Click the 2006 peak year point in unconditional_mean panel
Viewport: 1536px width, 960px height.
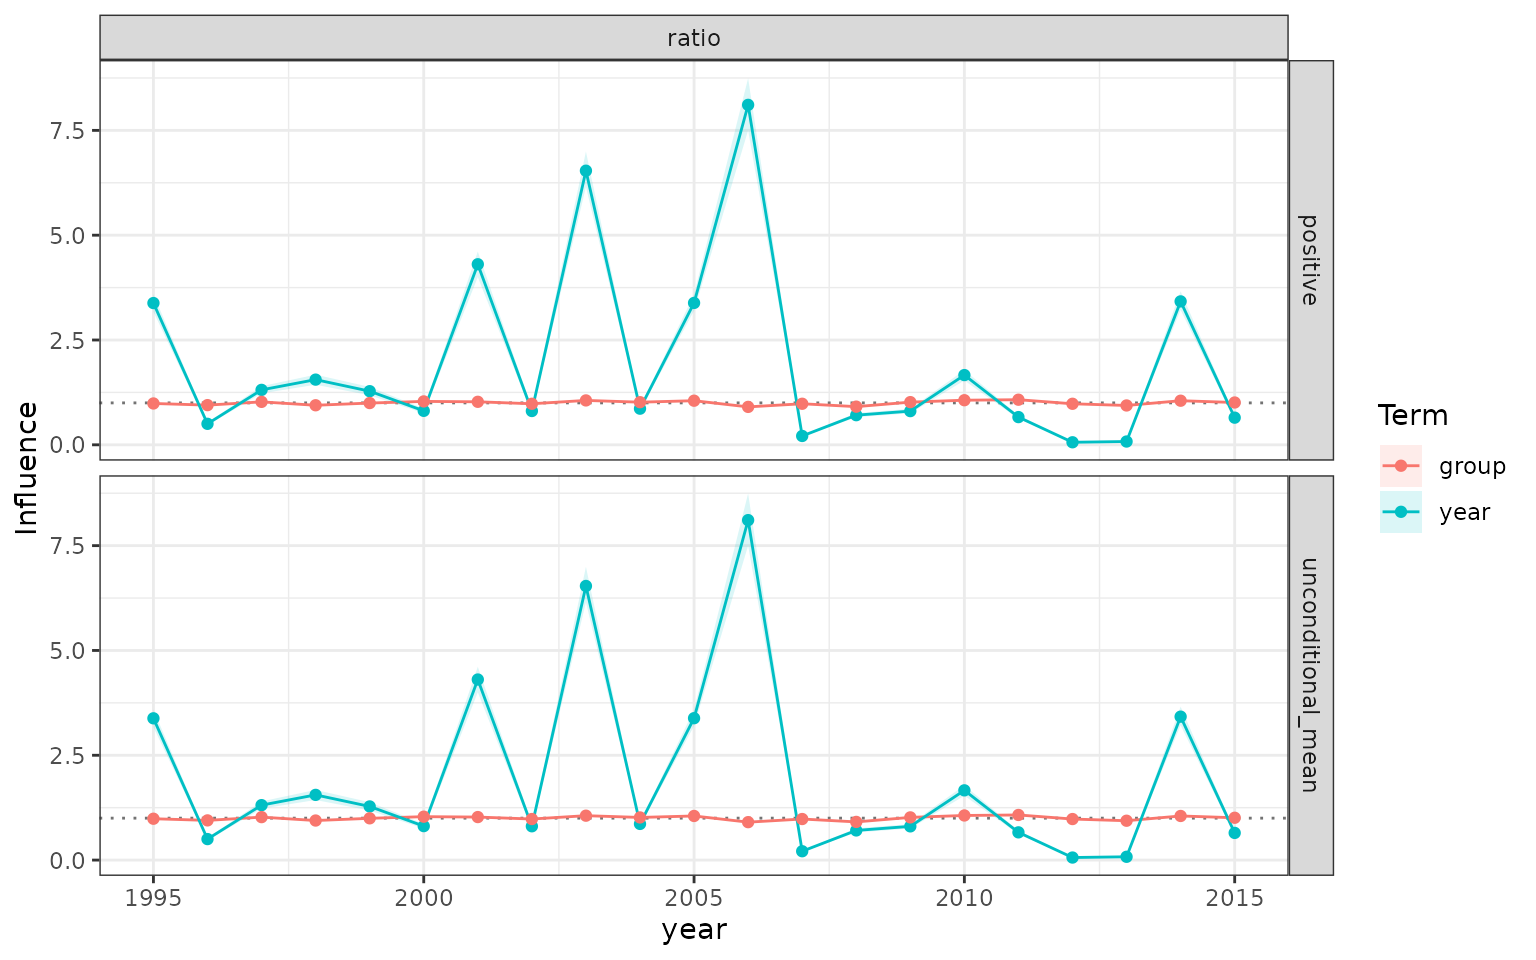click(x=748, y=520)
